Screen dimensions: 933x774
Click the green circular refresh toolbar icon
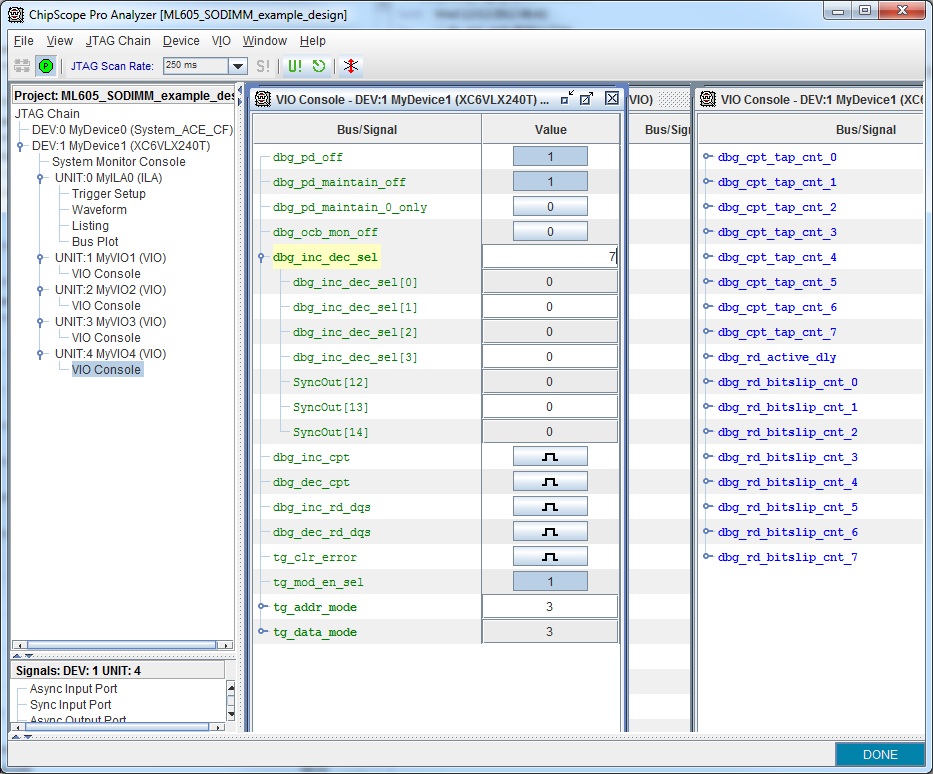click(319, 66)
